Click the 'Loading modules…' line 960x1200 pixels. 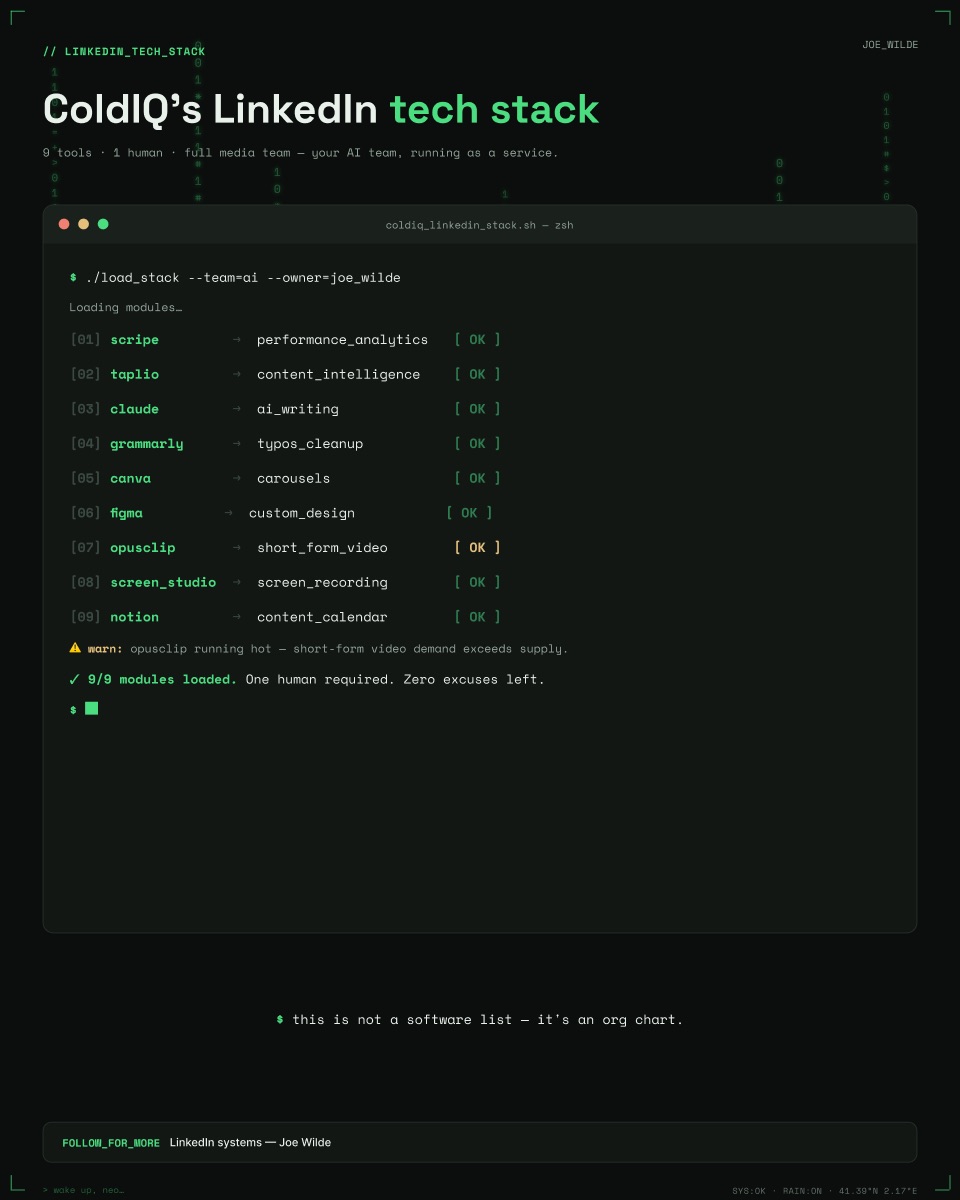(x=126, y=308)
